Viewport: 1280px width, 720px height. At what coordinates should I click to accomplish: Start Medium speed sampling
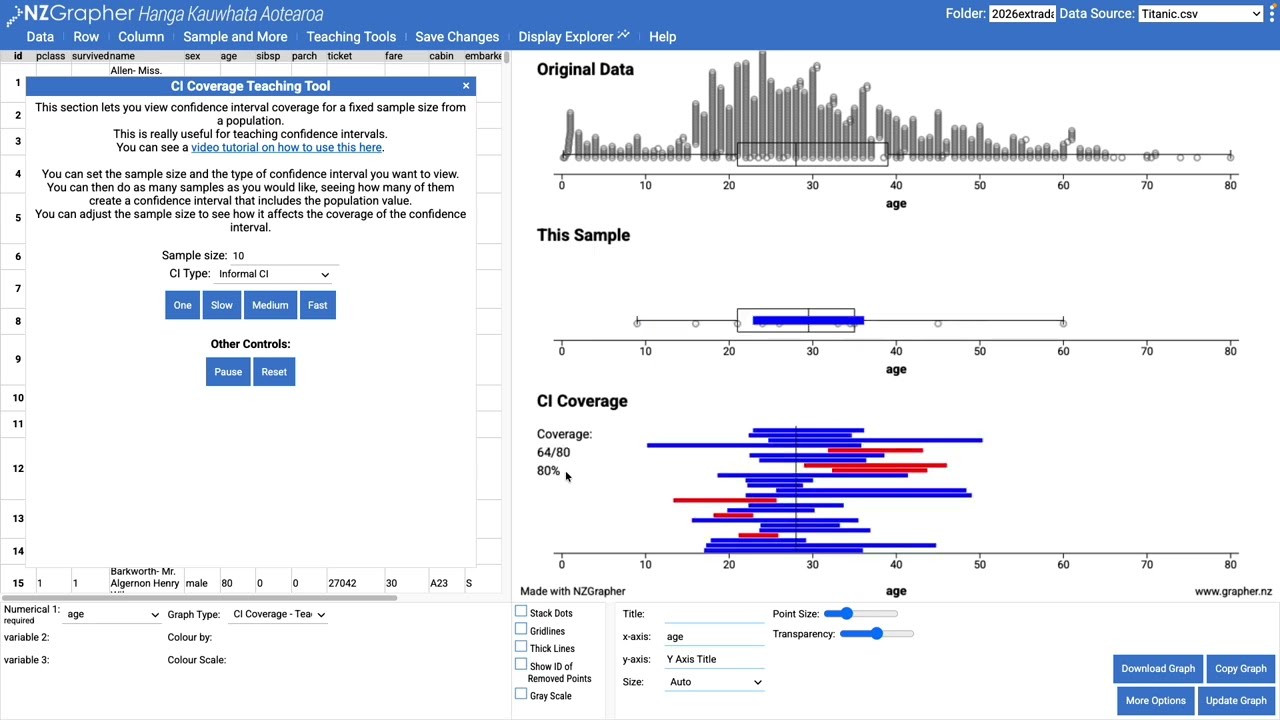coord(270,305)
